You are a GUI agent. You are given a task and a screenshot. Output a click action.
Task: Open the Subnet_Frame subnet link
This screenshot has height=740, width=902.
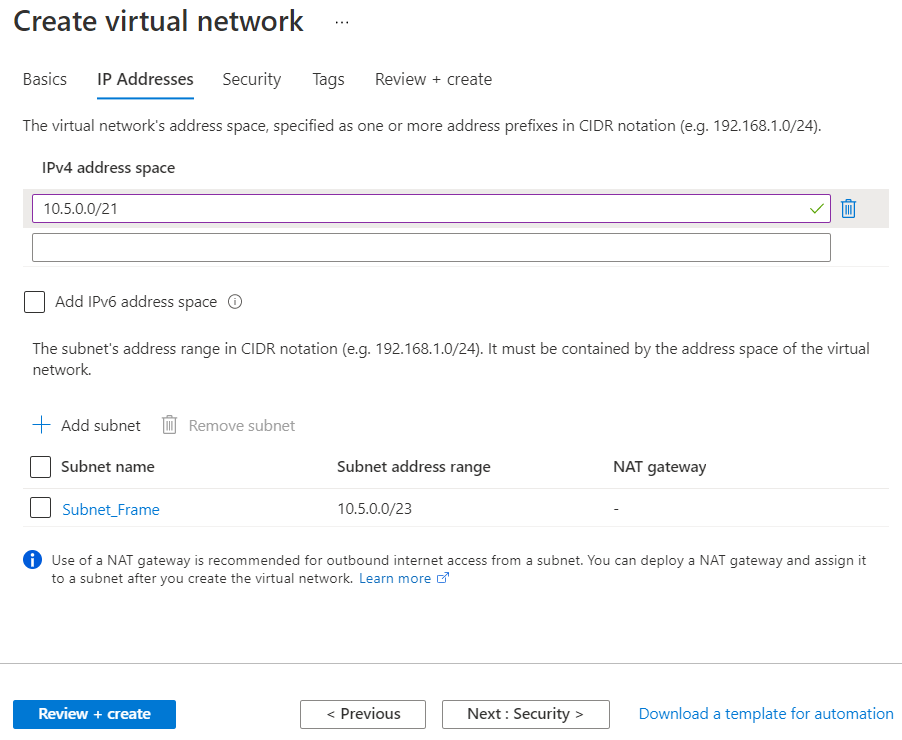coord(111,509)
